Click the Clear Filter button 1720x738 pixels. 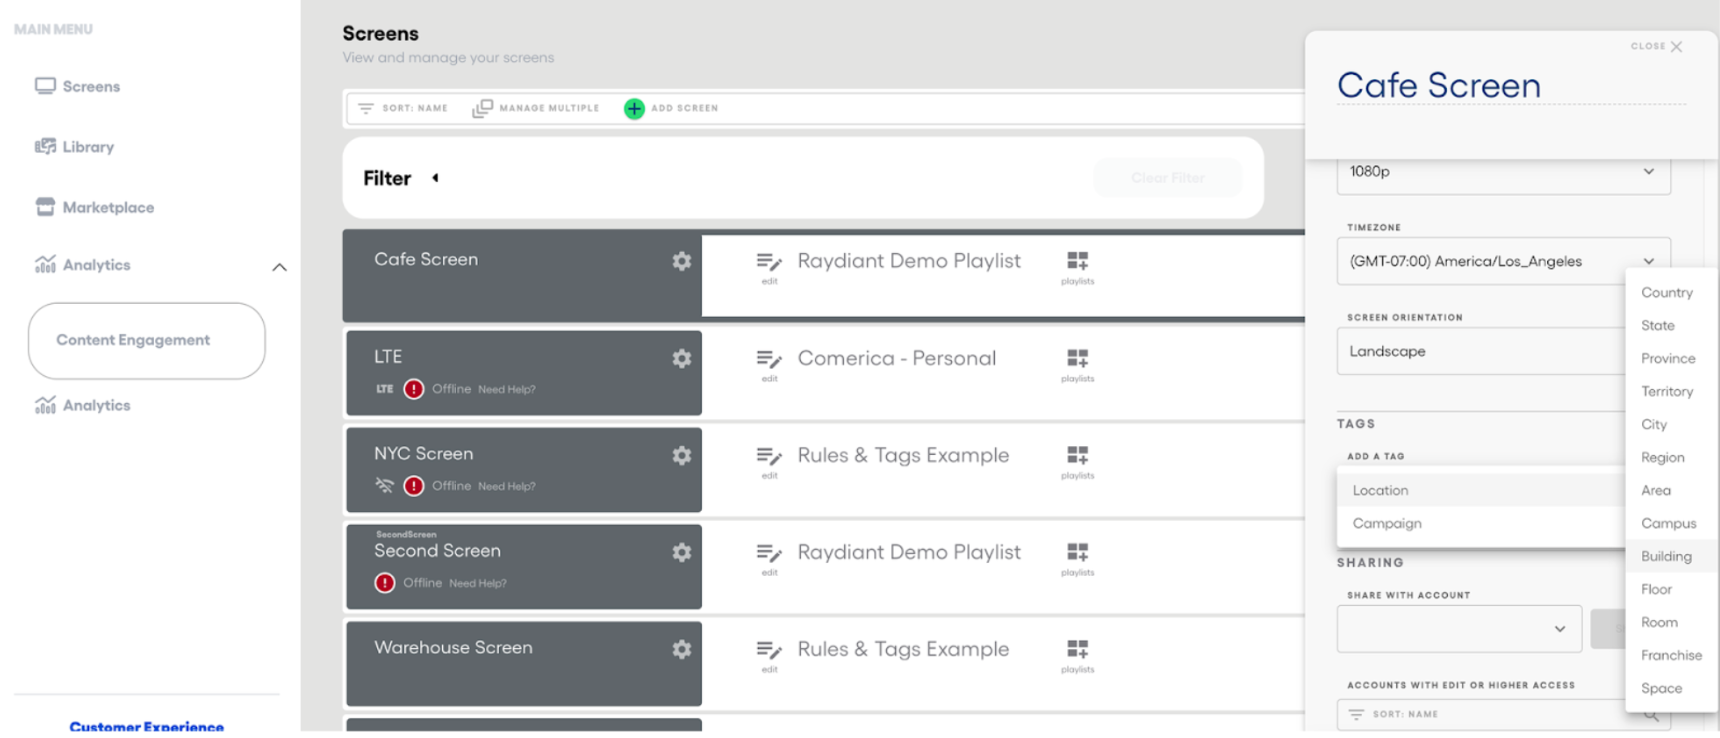tap(1168, 178)
